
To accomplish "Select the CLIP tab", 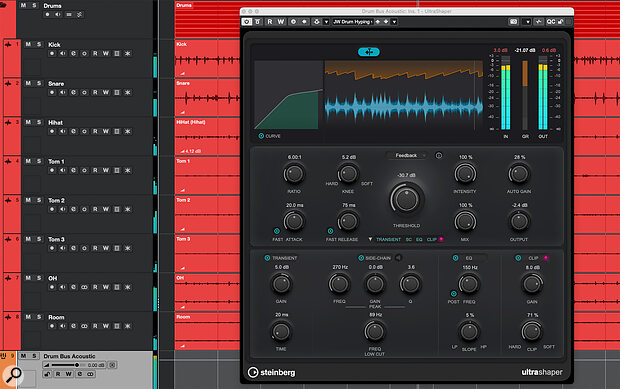I will (432, 240).
